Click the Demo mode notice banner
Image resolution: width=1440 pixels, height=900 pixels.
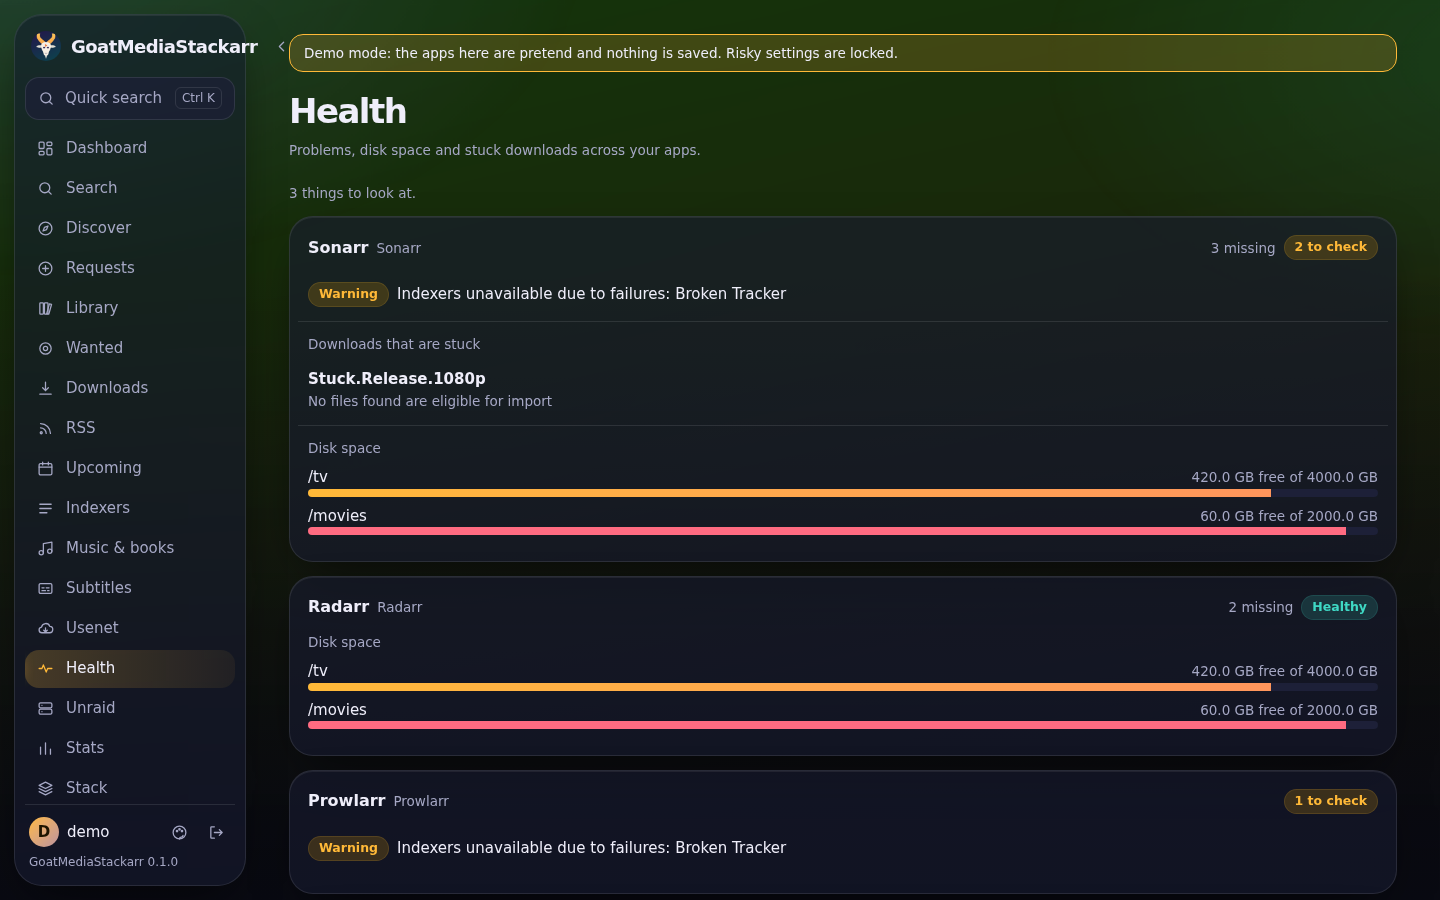[843, 53]
